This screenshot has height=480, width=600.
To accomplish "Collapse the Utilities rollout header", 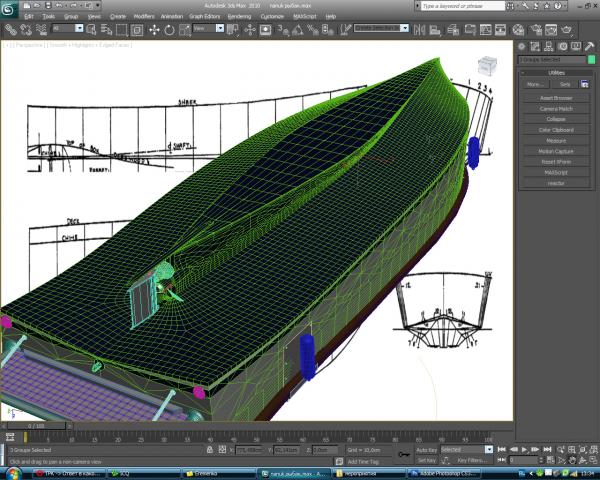I will [556, 73].
